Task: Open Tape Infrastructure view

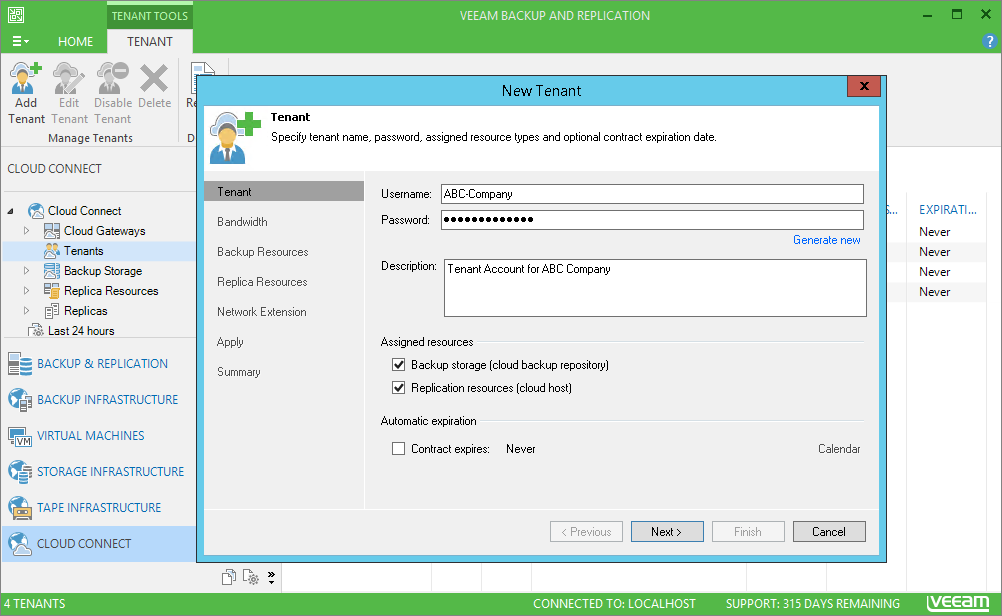Action: click(98, 508)
